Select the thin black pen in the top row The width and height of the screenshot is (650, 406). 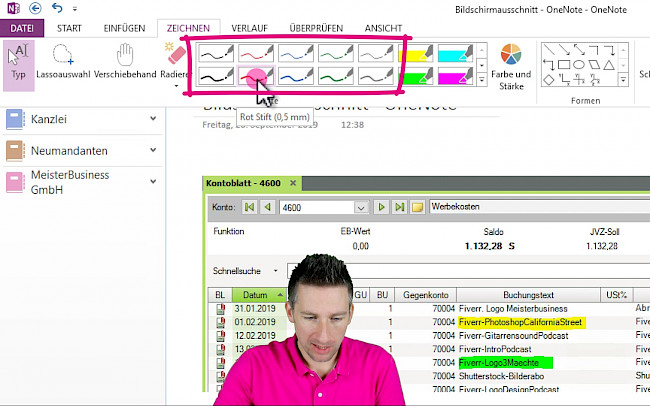tap(216, 53)
